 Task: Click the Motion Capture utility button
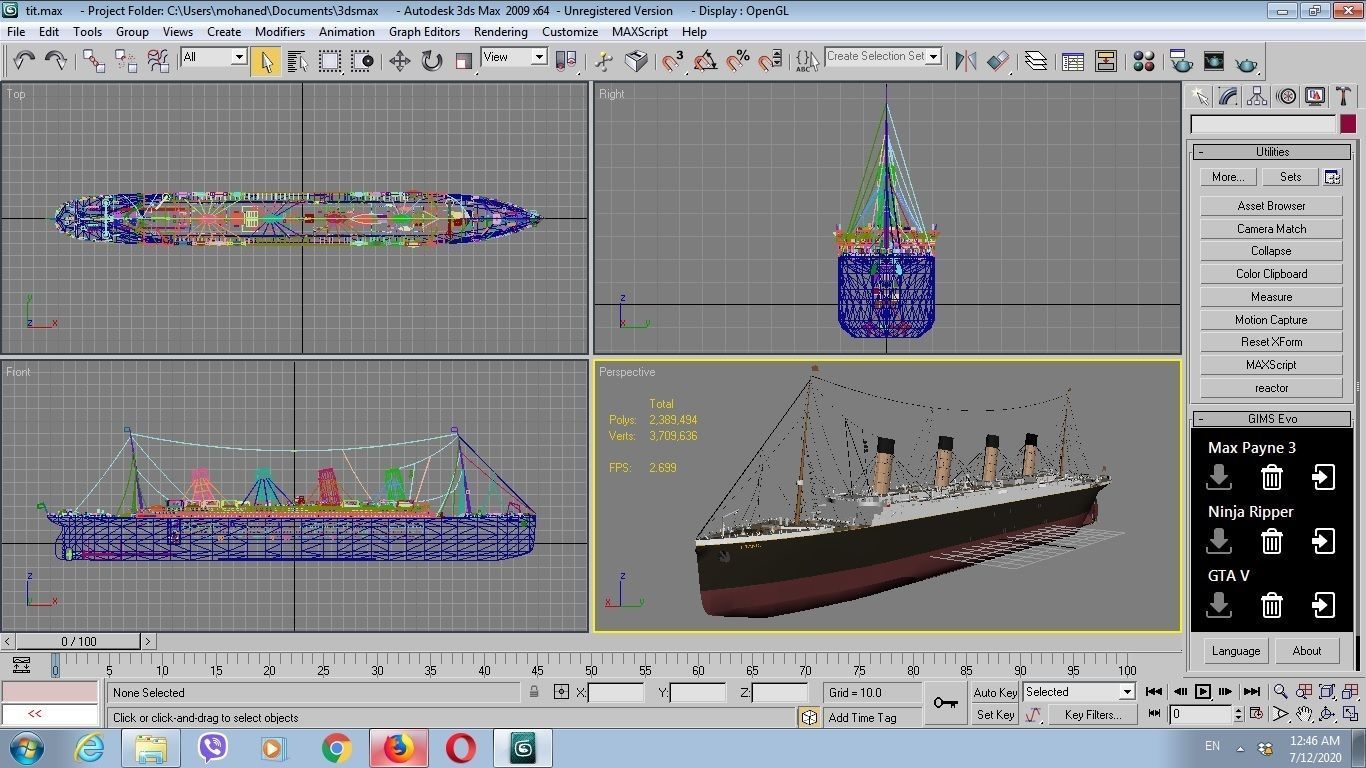tap(1271, 320)
